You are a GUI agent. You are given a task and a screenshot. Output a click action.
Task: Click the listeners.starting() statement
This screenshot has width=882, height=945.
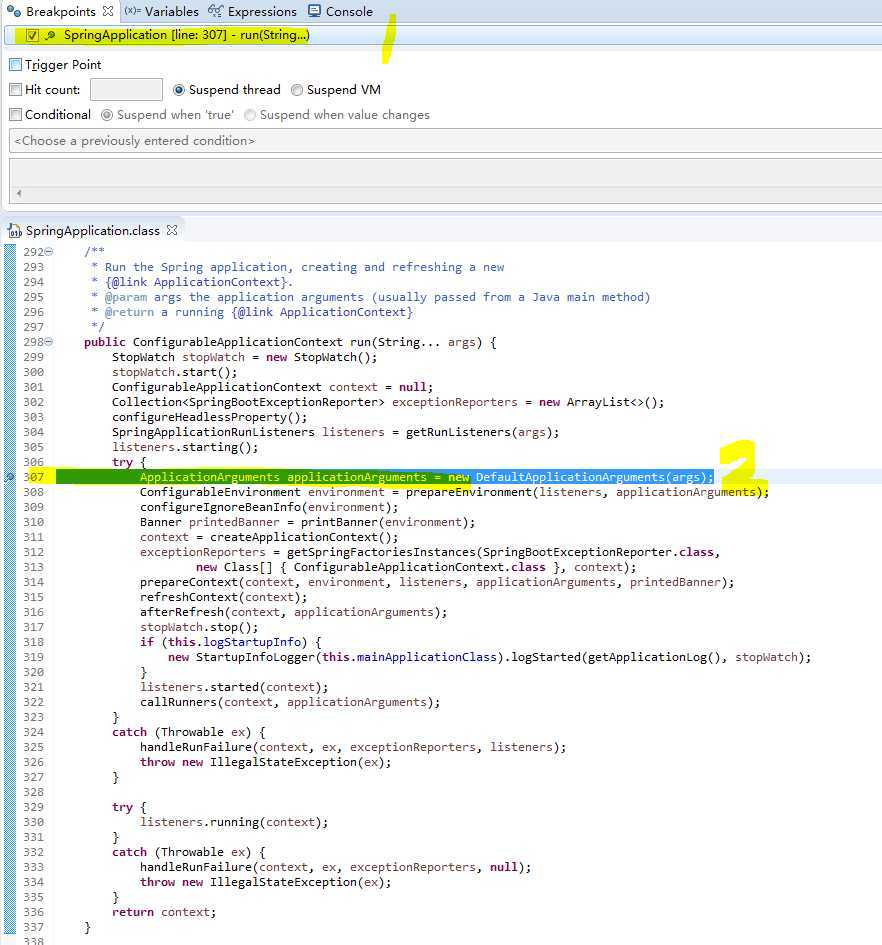coord(185,447)
